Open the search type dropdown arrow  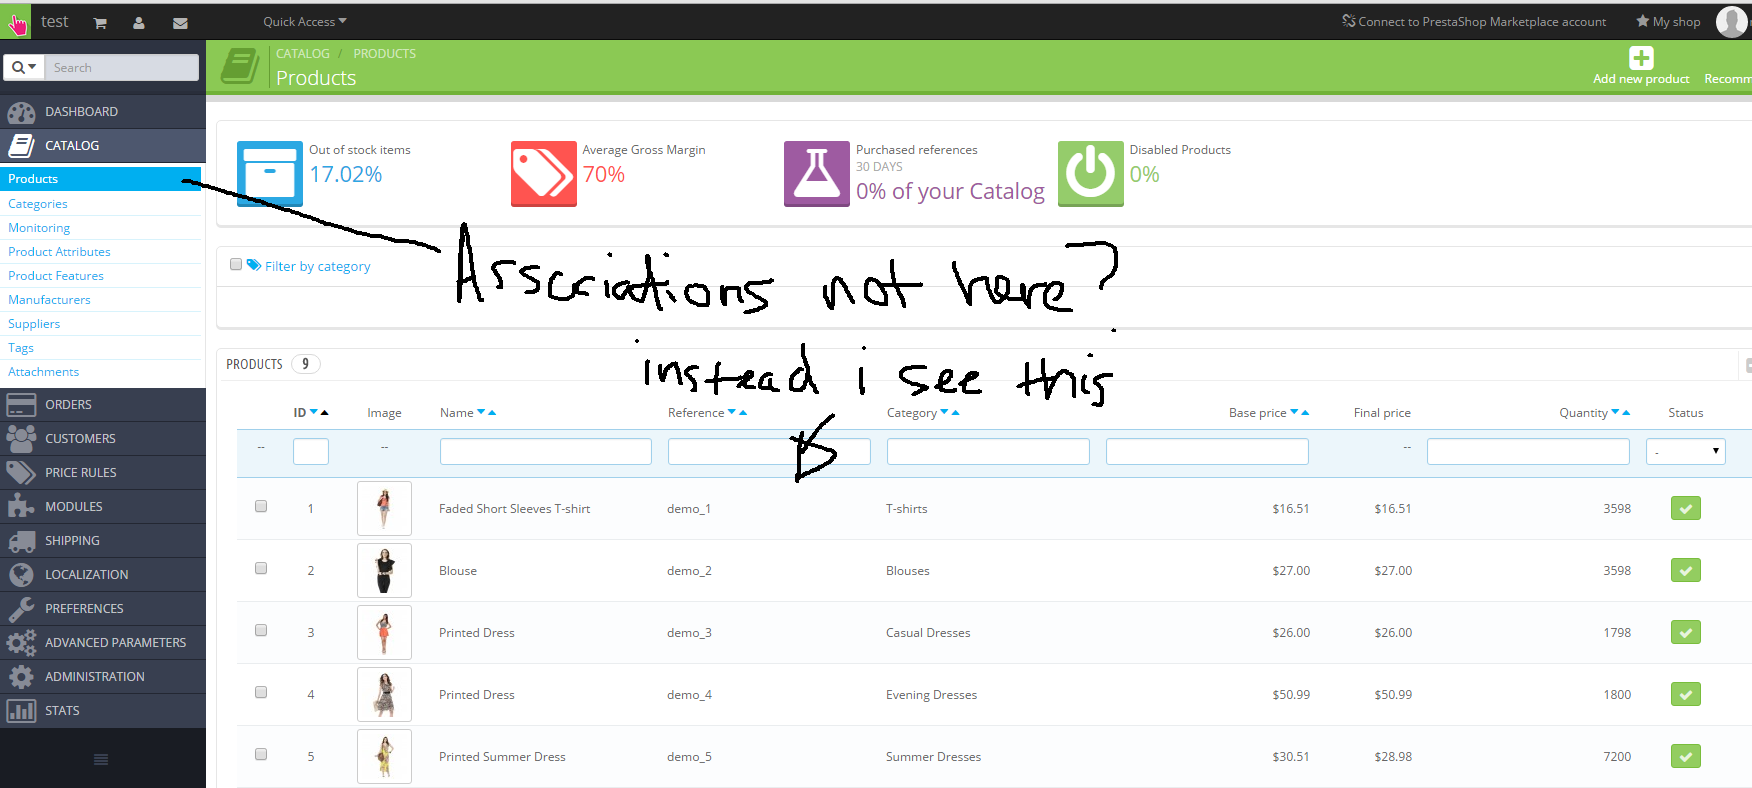[23, 67]
